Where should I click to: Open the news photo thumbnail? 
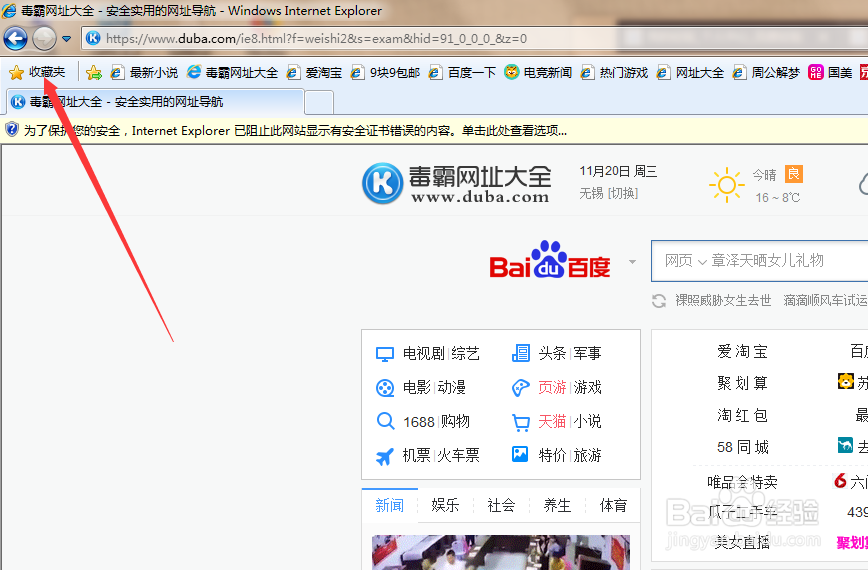click(x=501, y=552)
